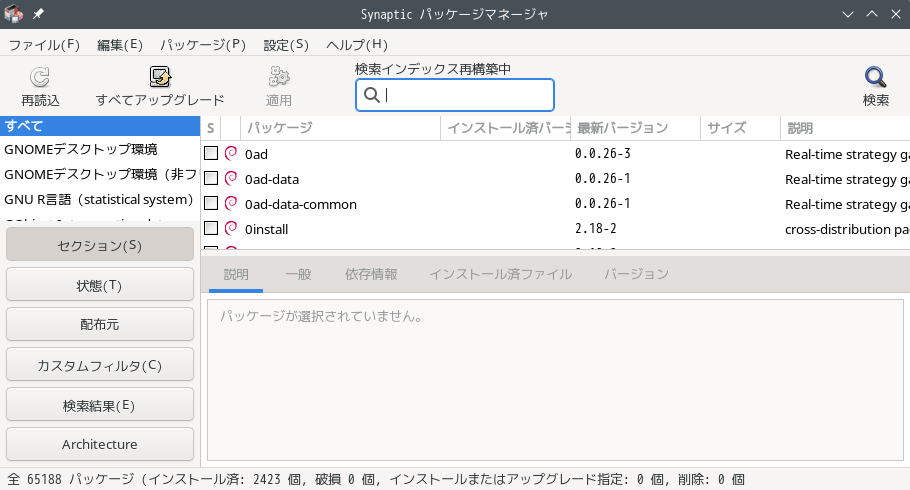910x490 pixels.
Task: Click the 状態(T) filter button
Action: (100, 284)
